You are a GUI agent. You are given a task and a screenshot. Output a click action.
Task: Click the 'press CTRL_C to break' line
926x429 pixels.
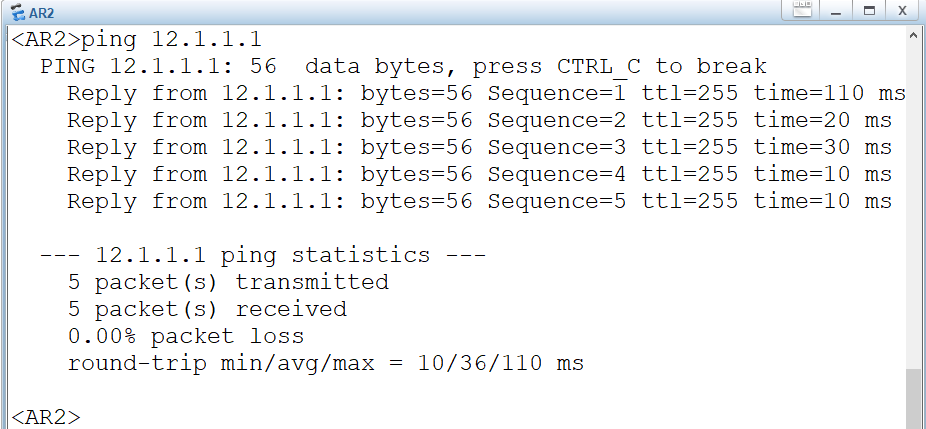[x=403, y=67]
